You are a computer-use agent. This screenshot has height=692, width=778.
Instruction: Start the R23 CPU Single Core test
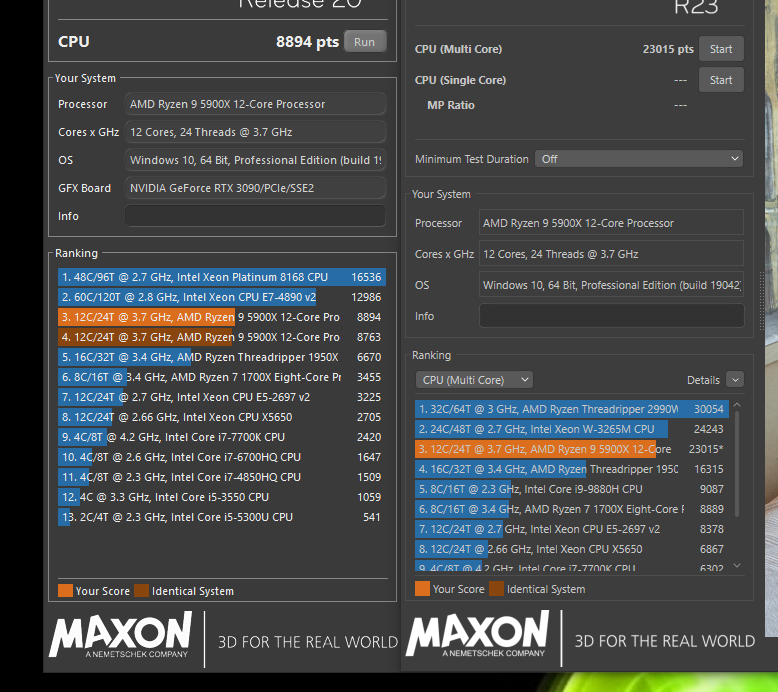click(x=720, y=80)
